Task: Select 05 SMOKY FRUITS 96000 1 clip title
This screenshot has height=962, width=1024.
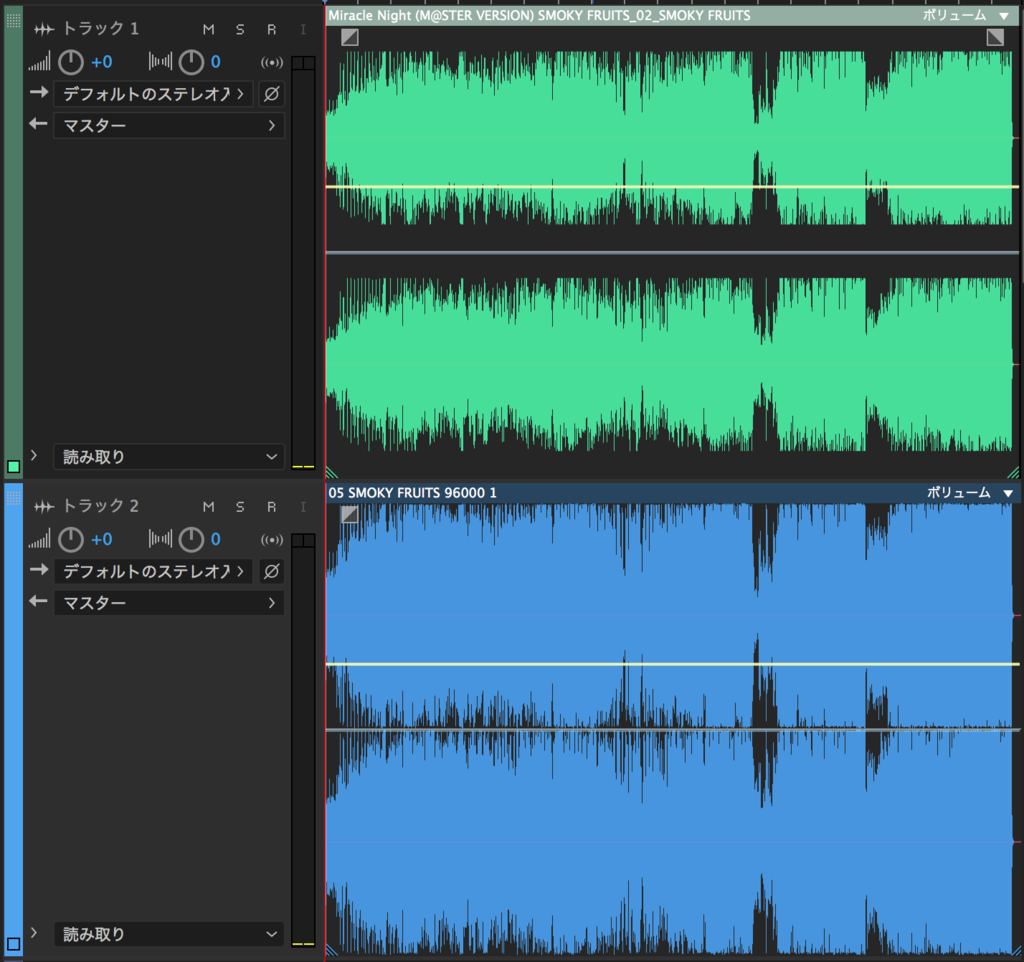Action: point(413,493)
